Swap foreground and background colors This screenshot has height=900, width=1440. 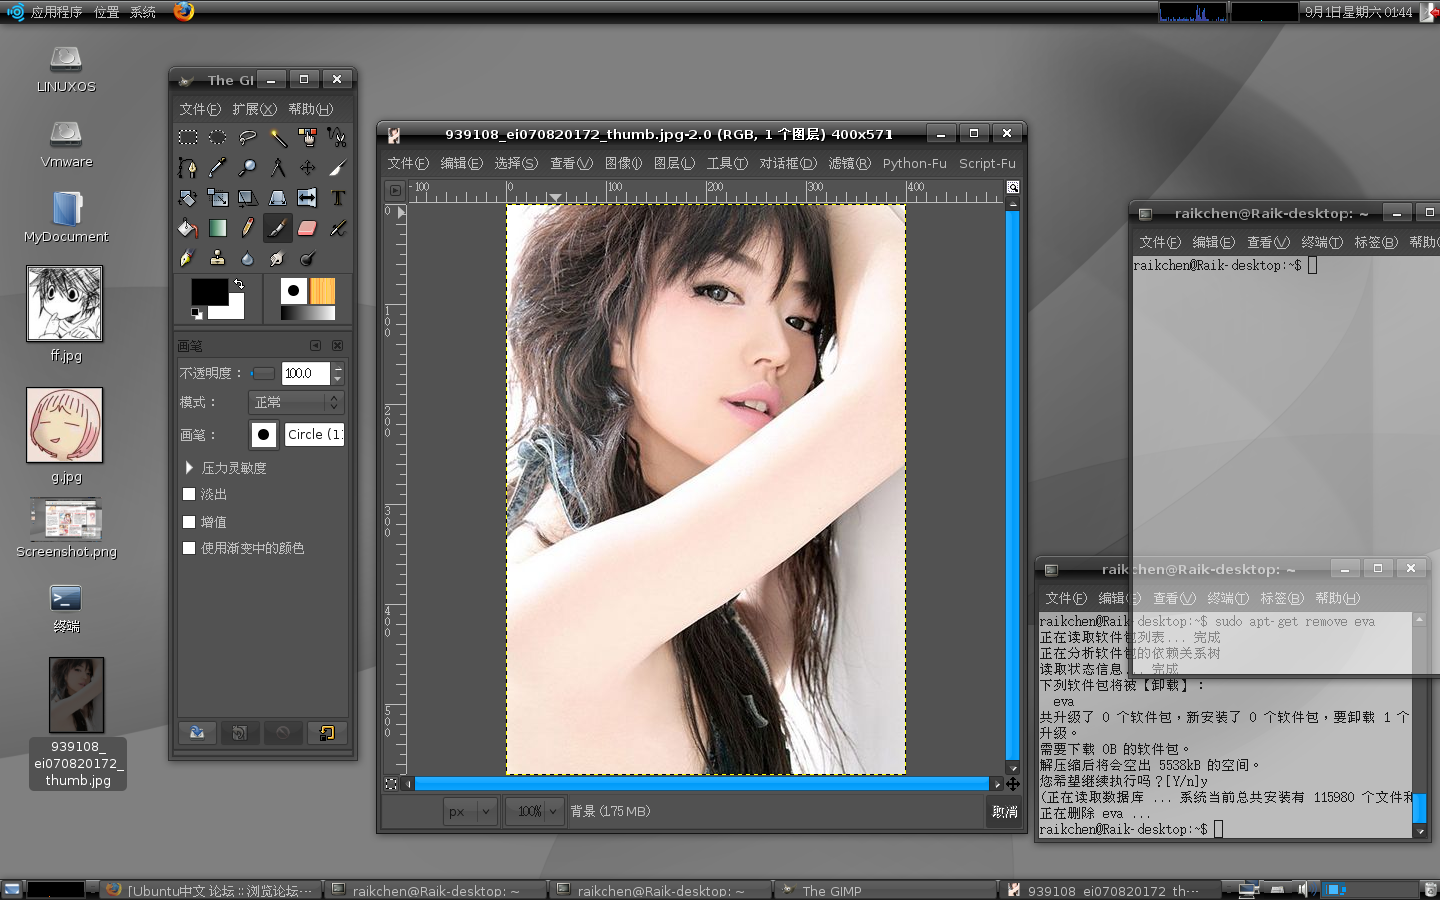point(239,284)
